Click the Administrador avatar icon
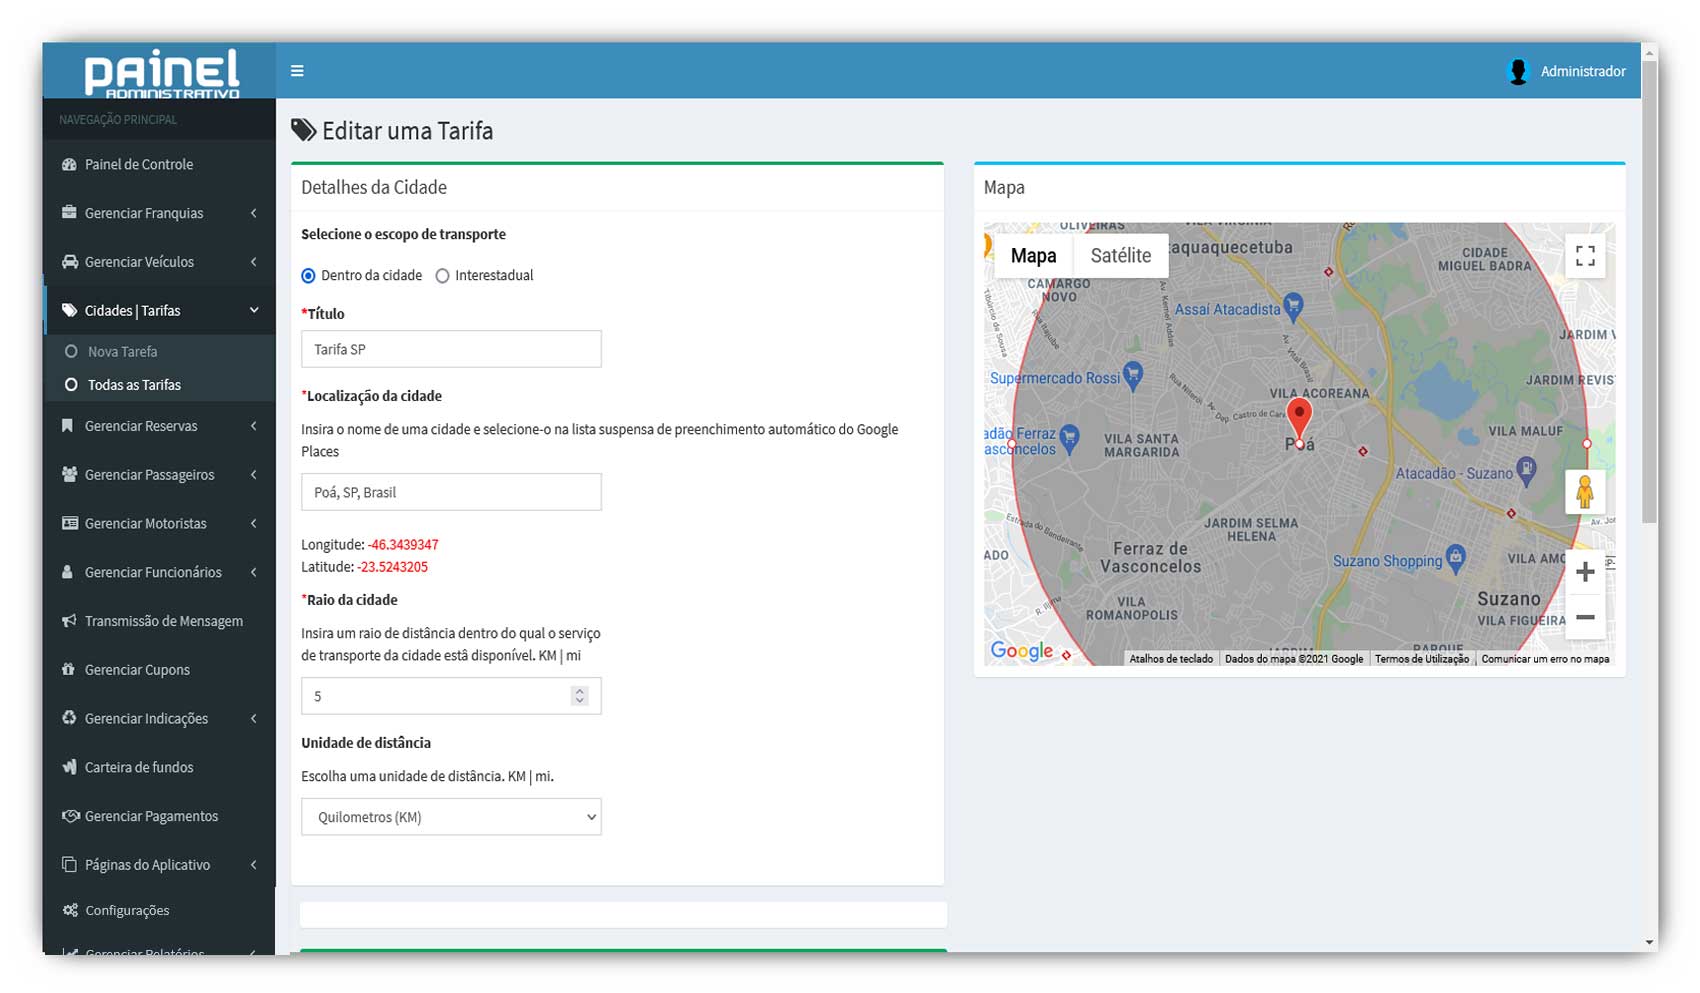 1518,71
